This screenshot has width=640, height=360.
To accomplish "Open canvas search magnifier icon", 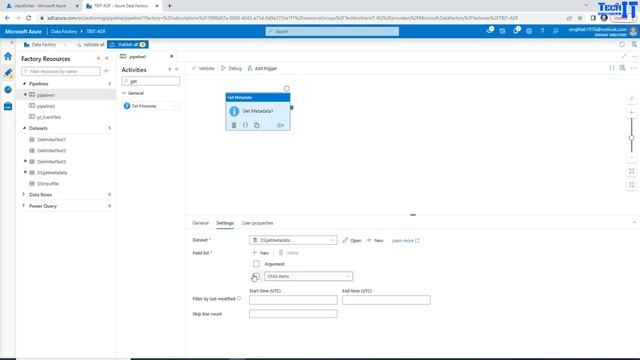I will (631, 99).
